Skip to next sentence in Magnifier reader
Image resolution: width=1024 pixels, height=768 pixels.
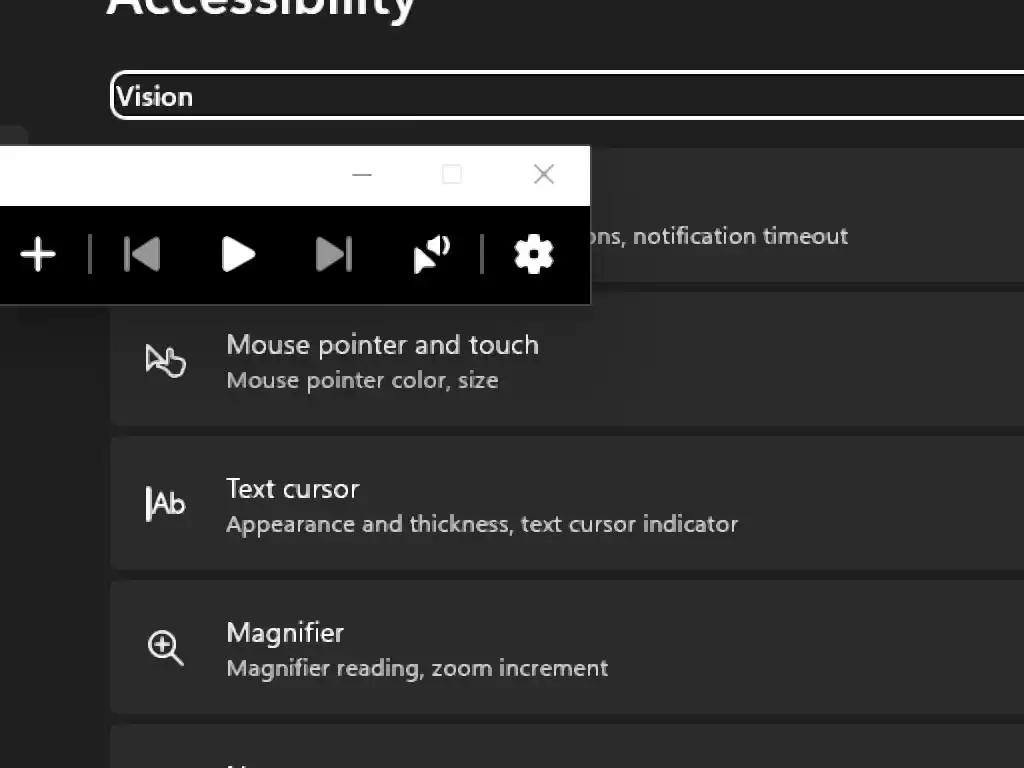click(x=334, y=255)
